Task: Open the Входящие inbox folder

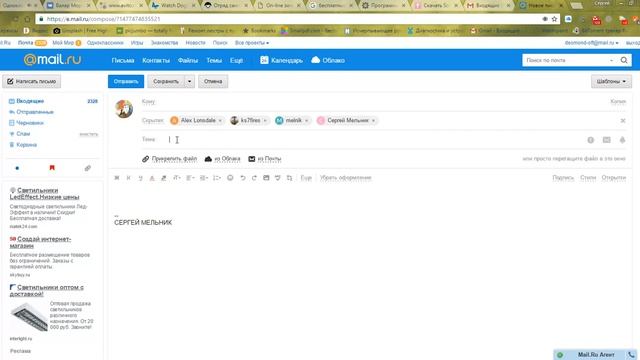Action: click(x=30, y=101)
